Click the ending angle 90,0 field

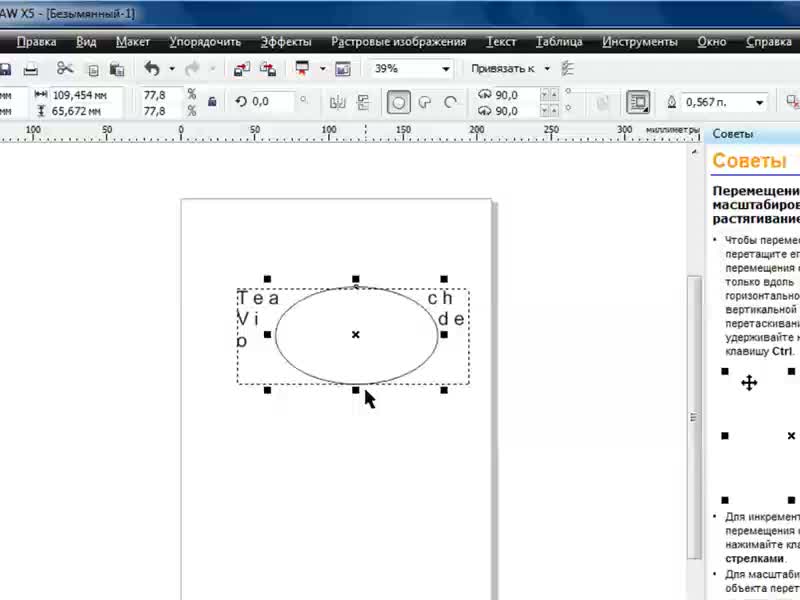pyautogui.click(x=516, y=111)
